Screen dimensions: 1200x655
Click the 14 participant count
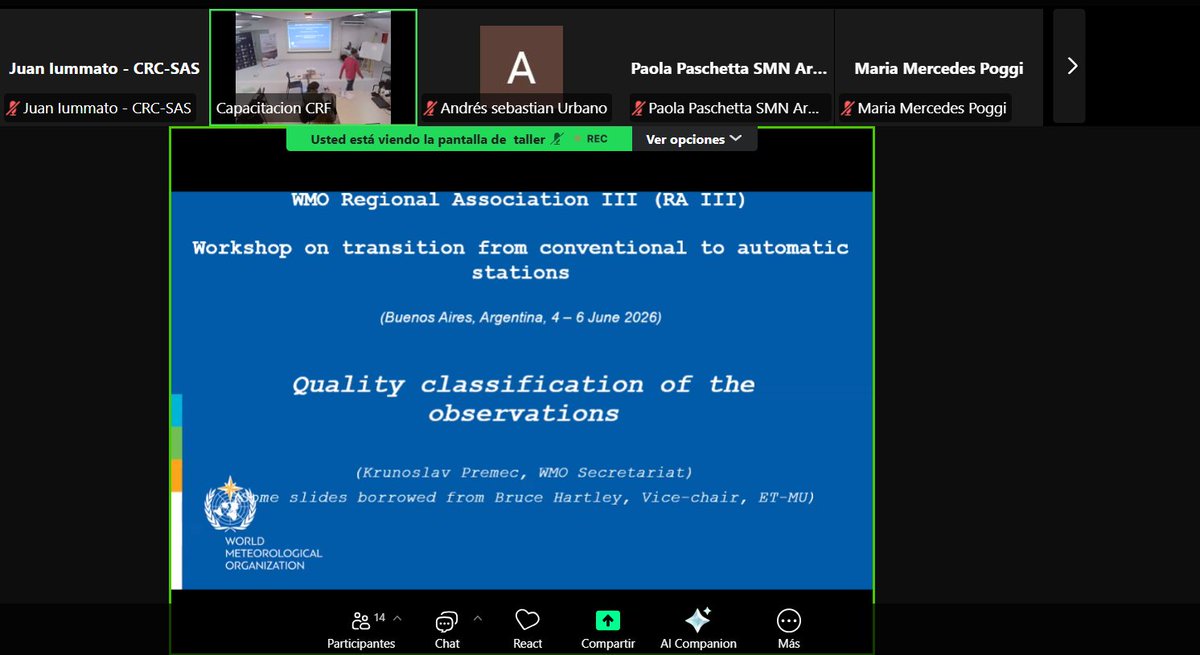coord(380,618)
